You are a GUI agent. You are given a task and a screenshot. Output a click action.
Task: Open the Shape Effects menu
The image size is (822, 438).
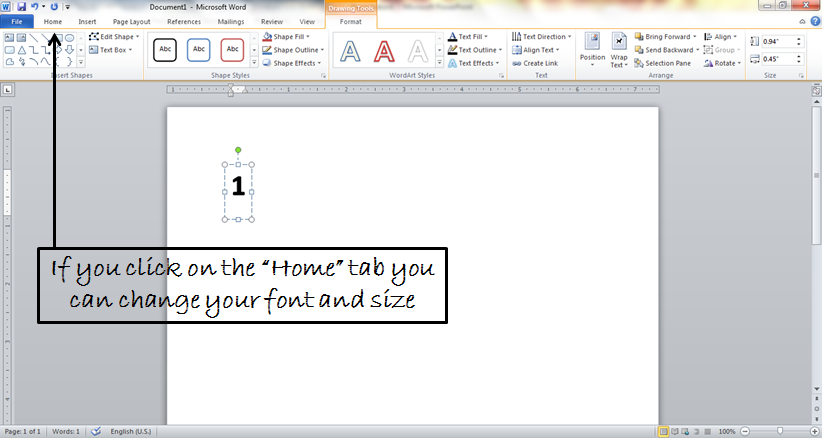(x=291, y=63)
